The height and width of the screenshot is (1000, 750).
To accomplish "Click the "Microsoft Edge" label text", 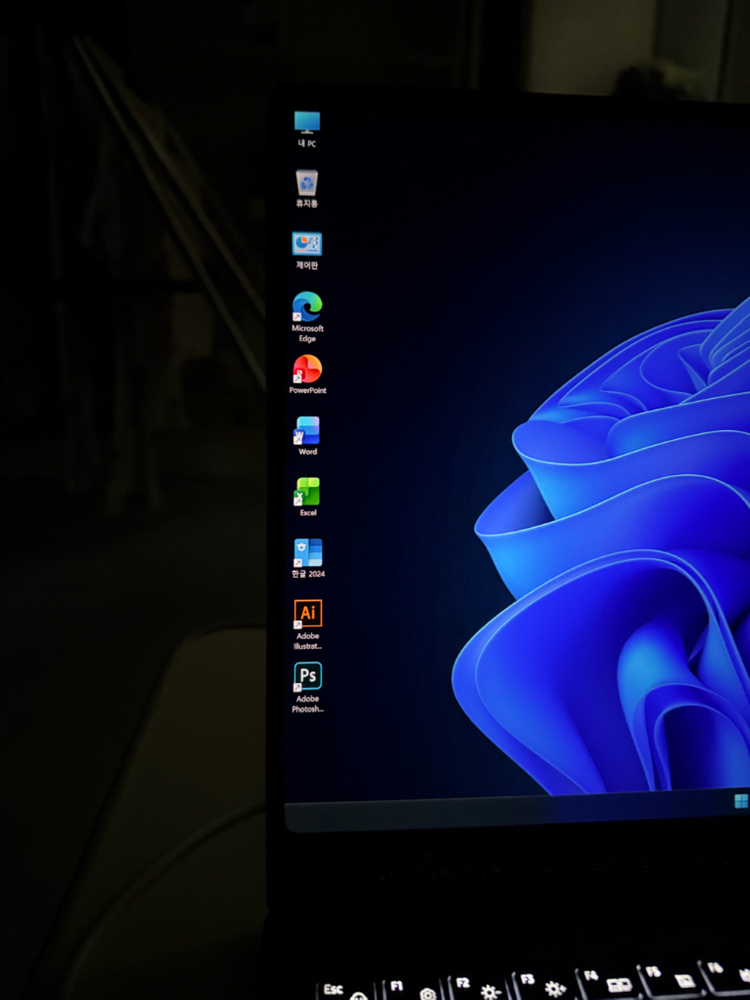I will 308,333.
